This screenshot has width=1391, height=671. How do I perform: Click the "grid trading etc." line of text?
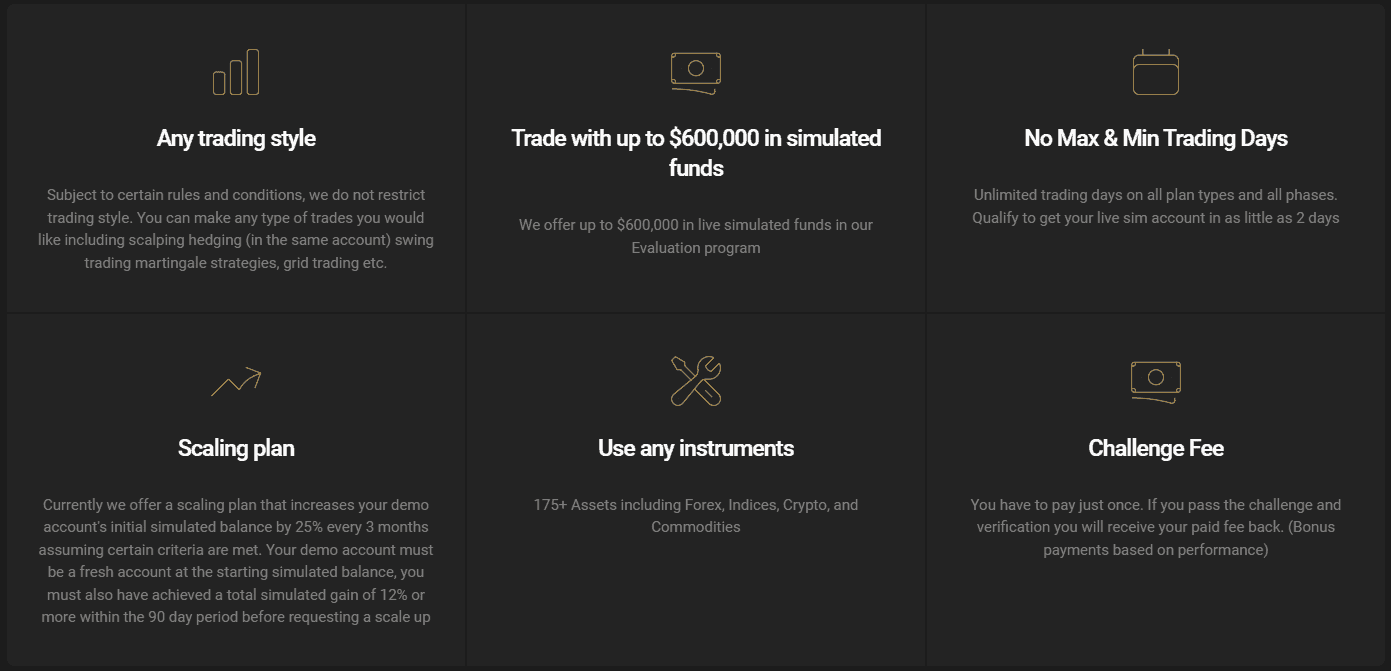(x=236, y=263)
